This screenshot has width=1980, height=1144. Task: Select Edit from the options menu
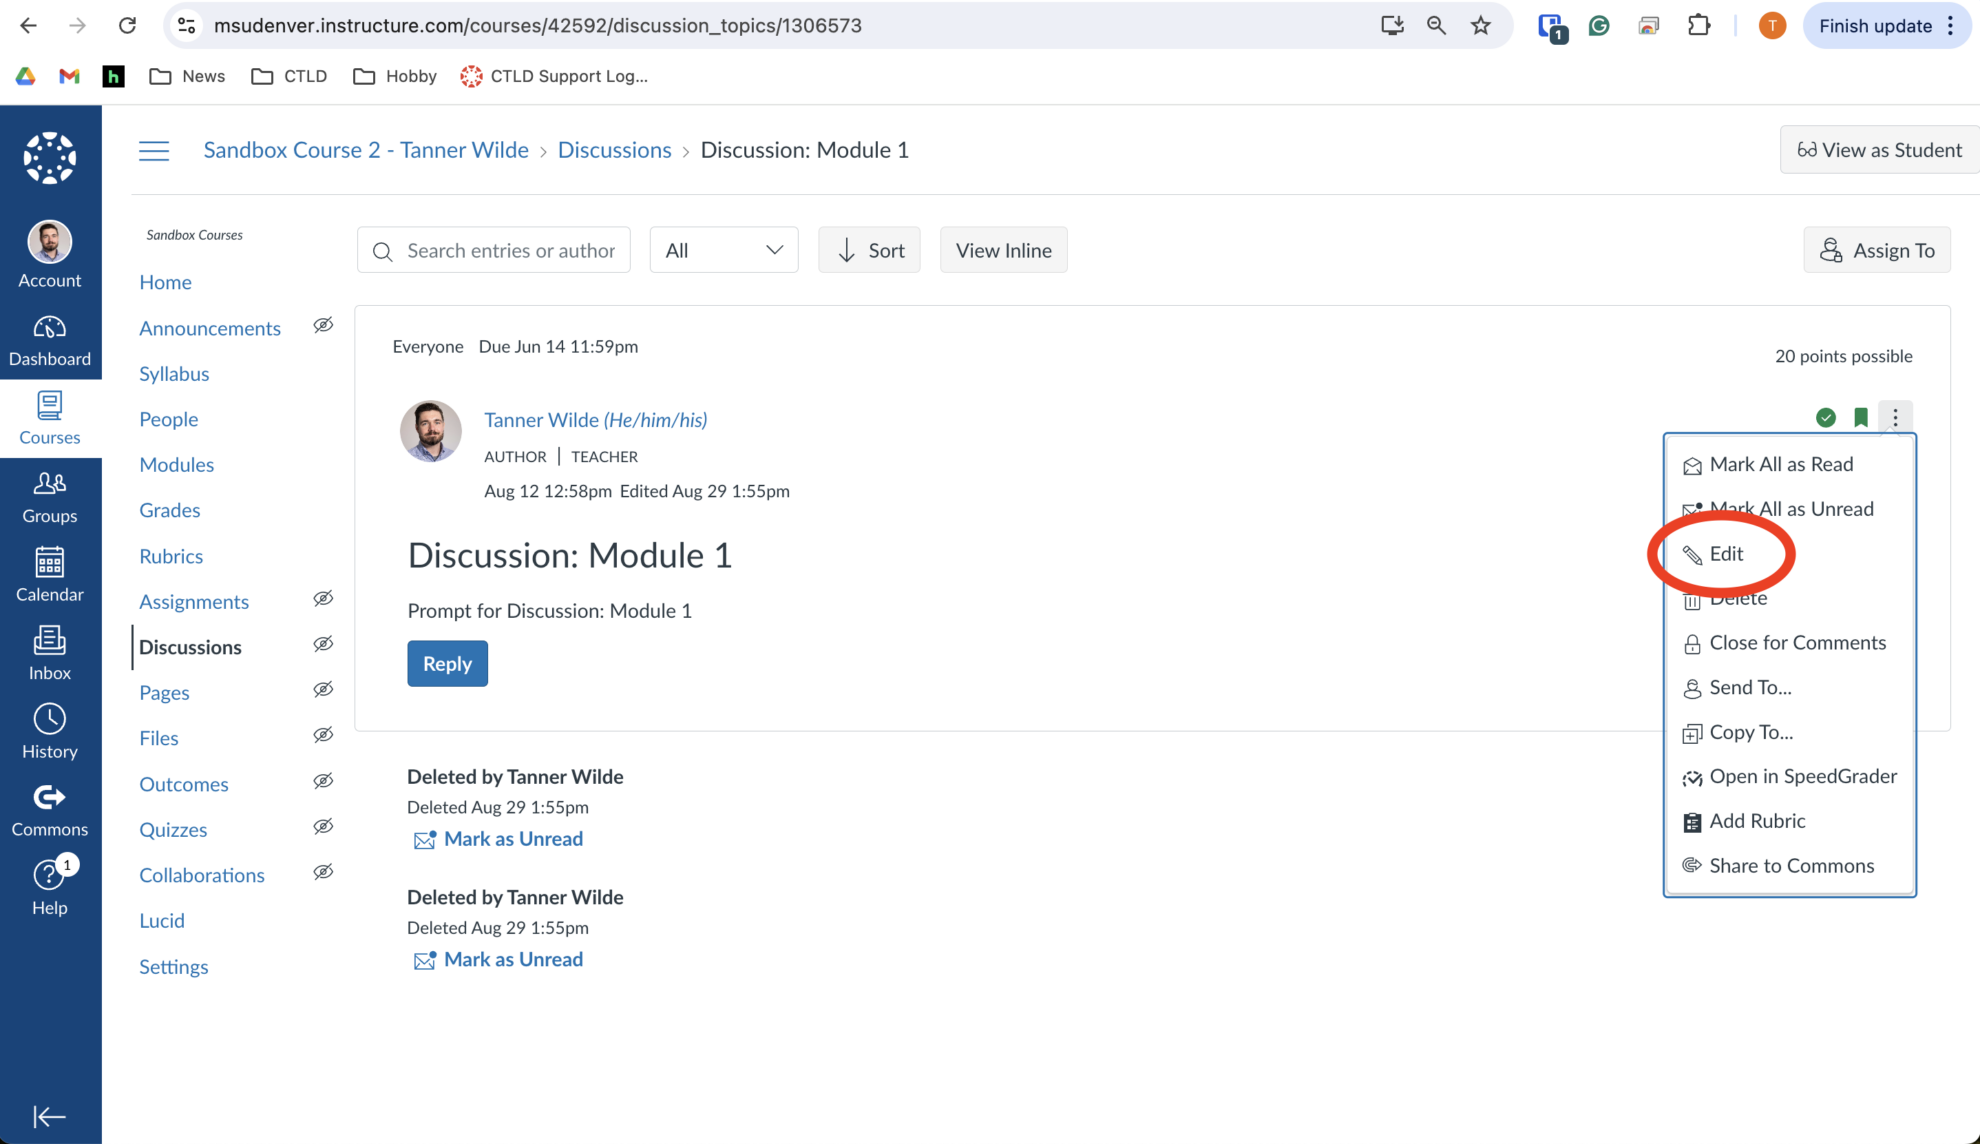click(1725, 554)
